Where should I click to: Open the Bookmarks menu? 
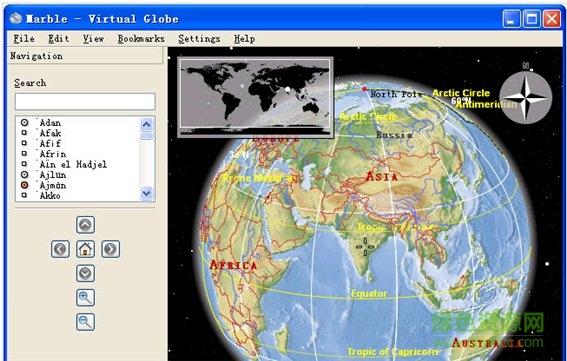[x=141, y=39]
